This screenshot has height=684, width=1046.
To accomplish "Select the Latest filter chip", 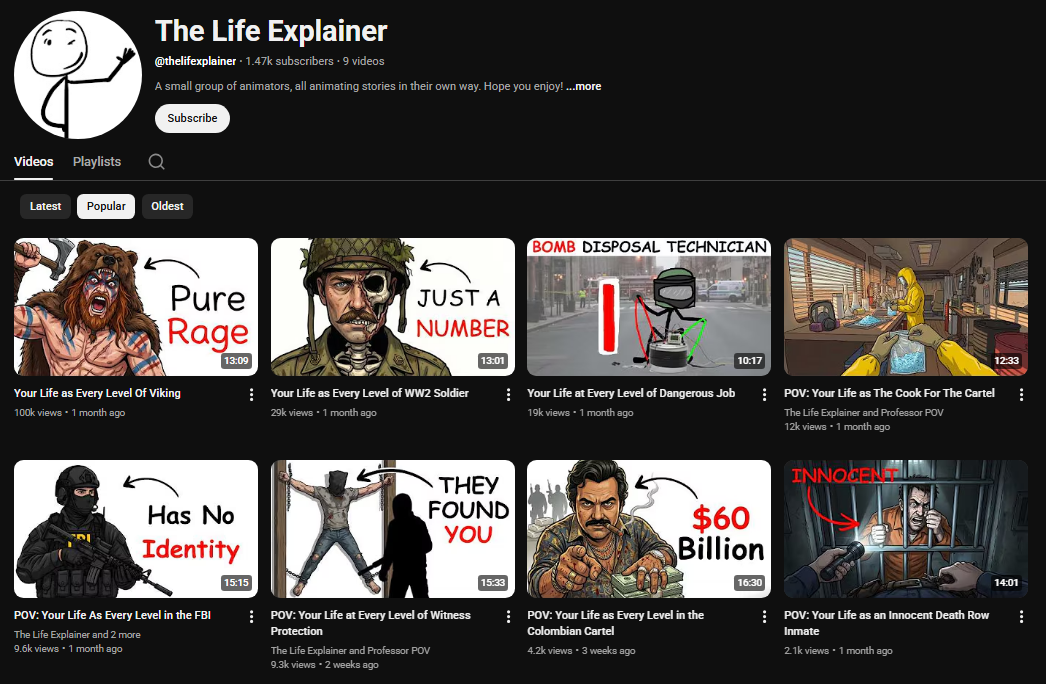I will [x=45, y=206].
